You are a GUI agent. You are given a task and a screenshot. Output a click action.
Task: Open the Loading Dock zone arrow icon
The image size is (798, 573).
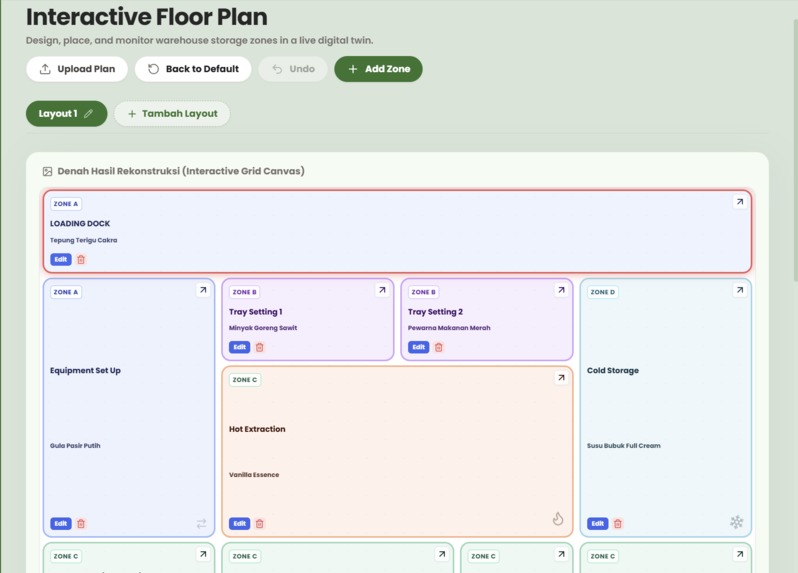click(x=739, y=202)
